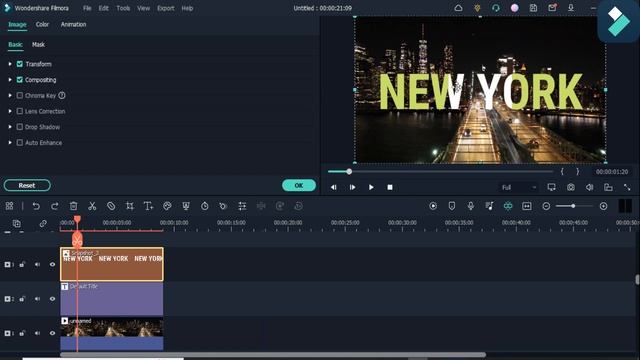This screenshot has height=360, width=640.
Task: Stop the preview playback
Action: 390,187
